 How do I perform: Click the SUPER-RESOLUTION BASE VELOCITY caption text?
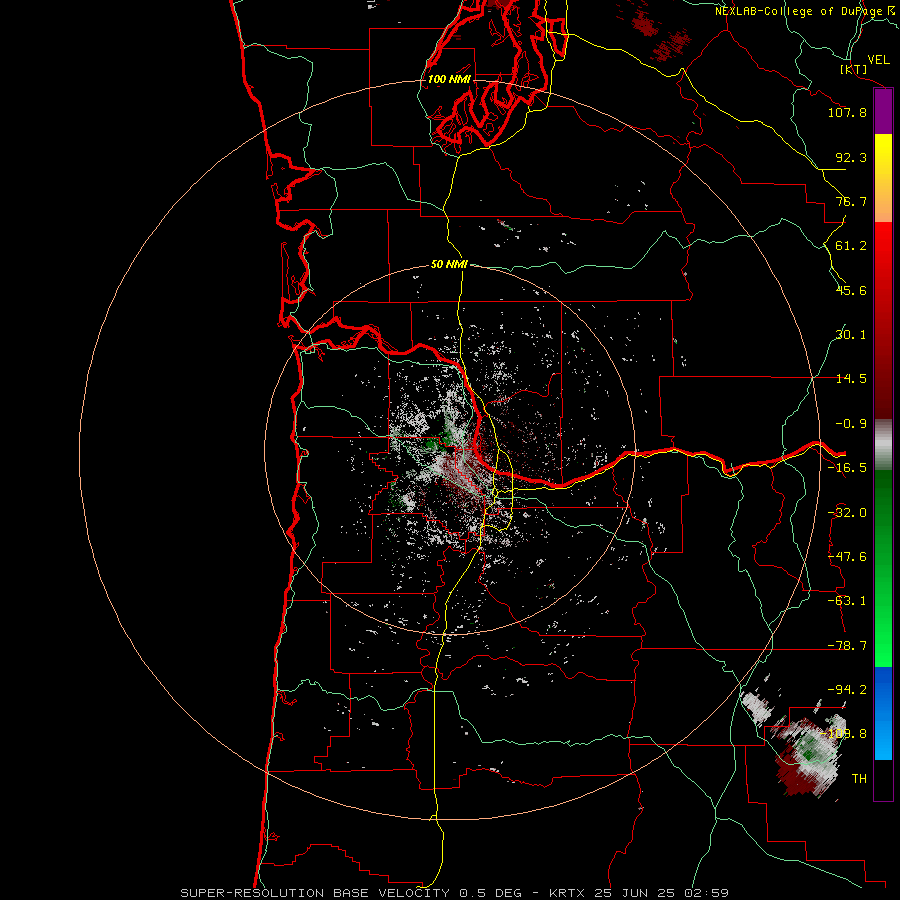315,893
